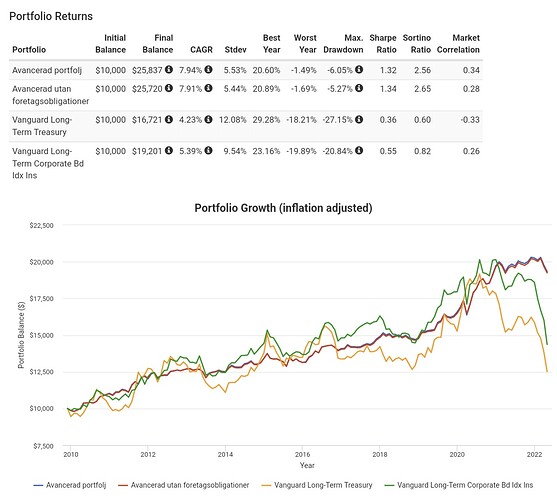Screen dimensions: 557x499
Task: Click info icon beside -5.27% max drawdown
Action: (359, 88)
